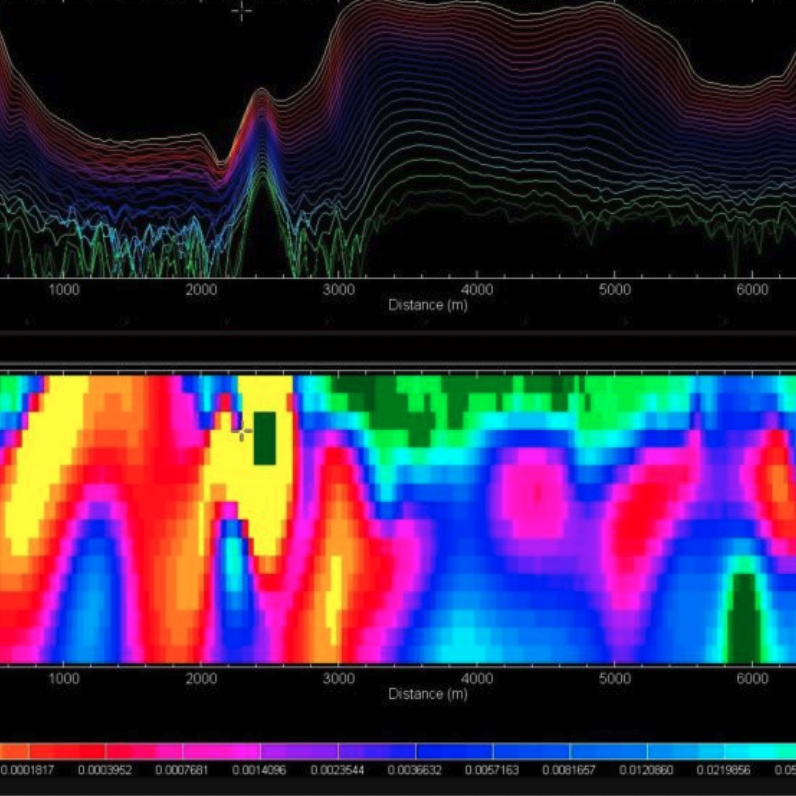Click the lower section's Distance (m) label
The height and width of the screenshot is (796, 796).
coord(427,694)
